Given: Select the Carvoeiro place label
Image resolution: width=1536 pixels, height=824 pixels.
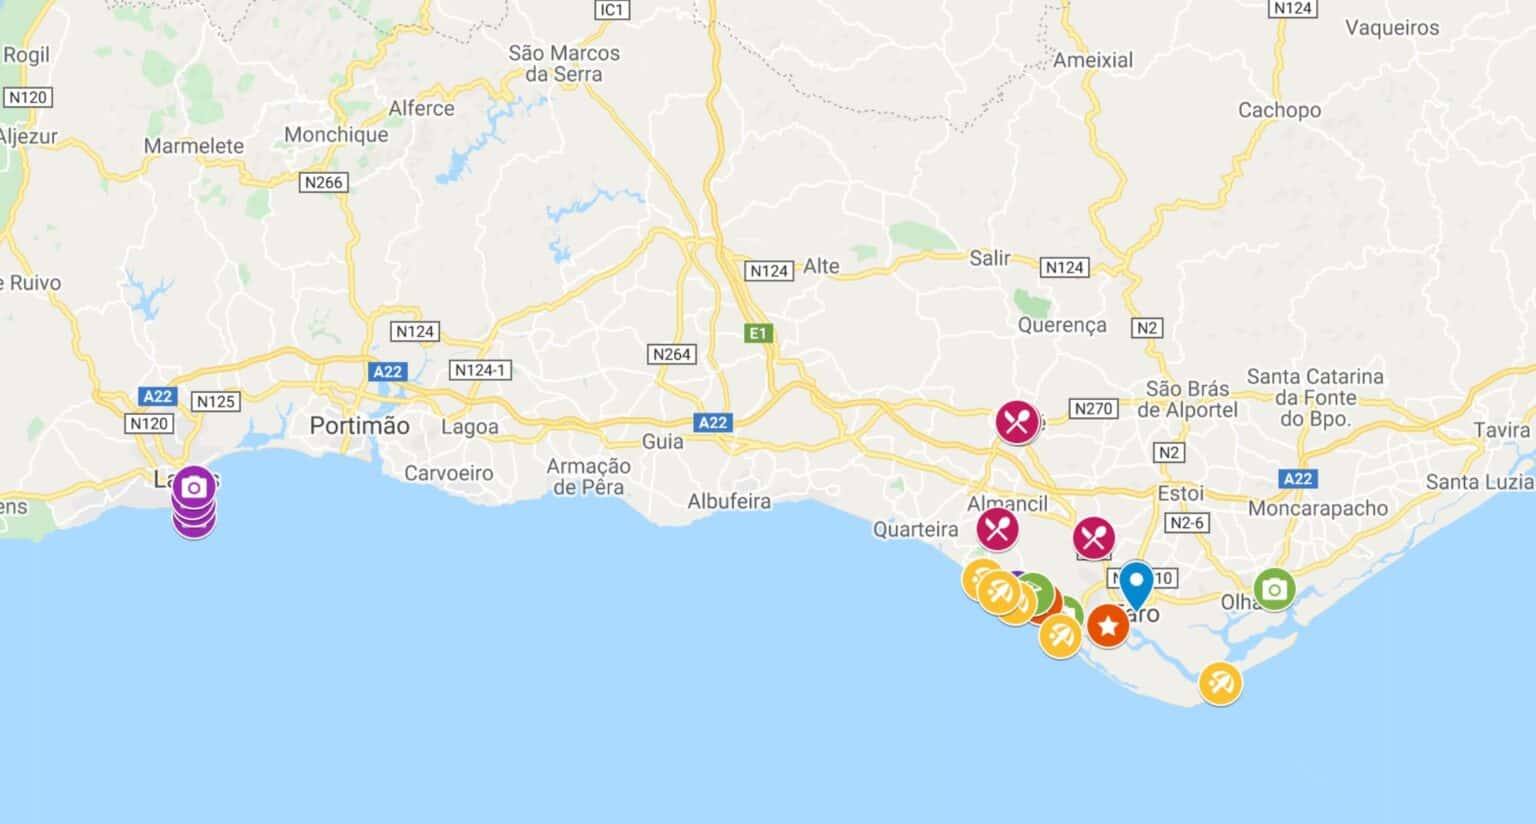Looking at the screenshot, I should click(449, 473).
